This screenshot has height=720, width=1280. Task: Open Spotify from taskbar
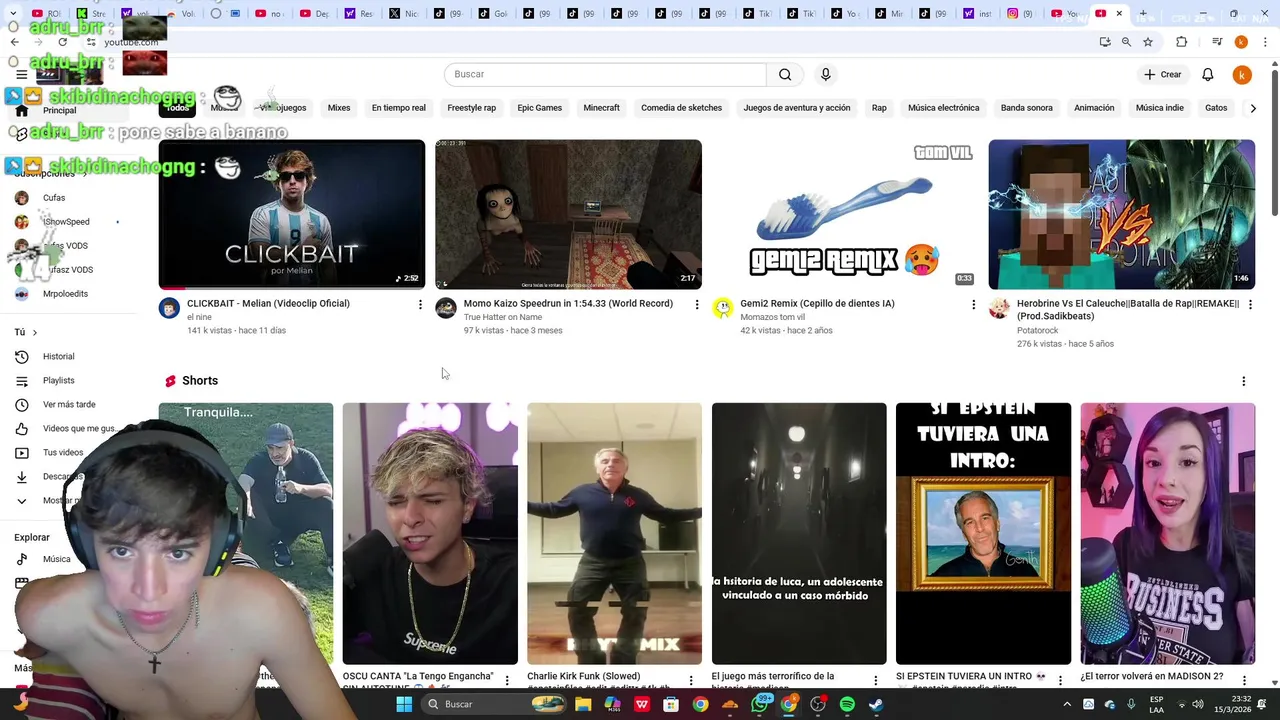847,704
